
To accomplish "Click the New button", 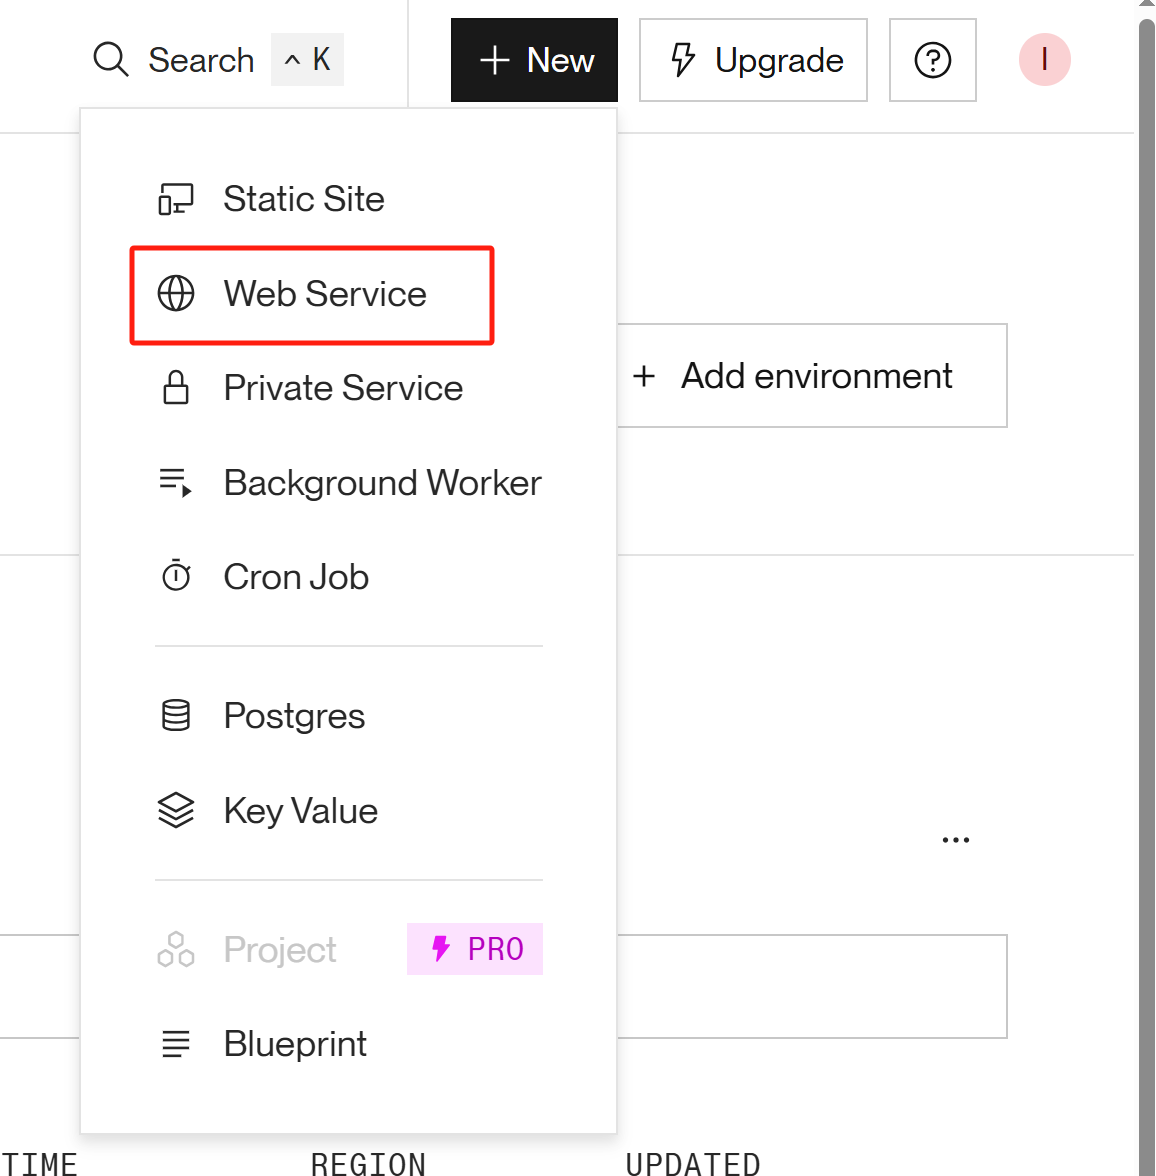I will 534,60.
